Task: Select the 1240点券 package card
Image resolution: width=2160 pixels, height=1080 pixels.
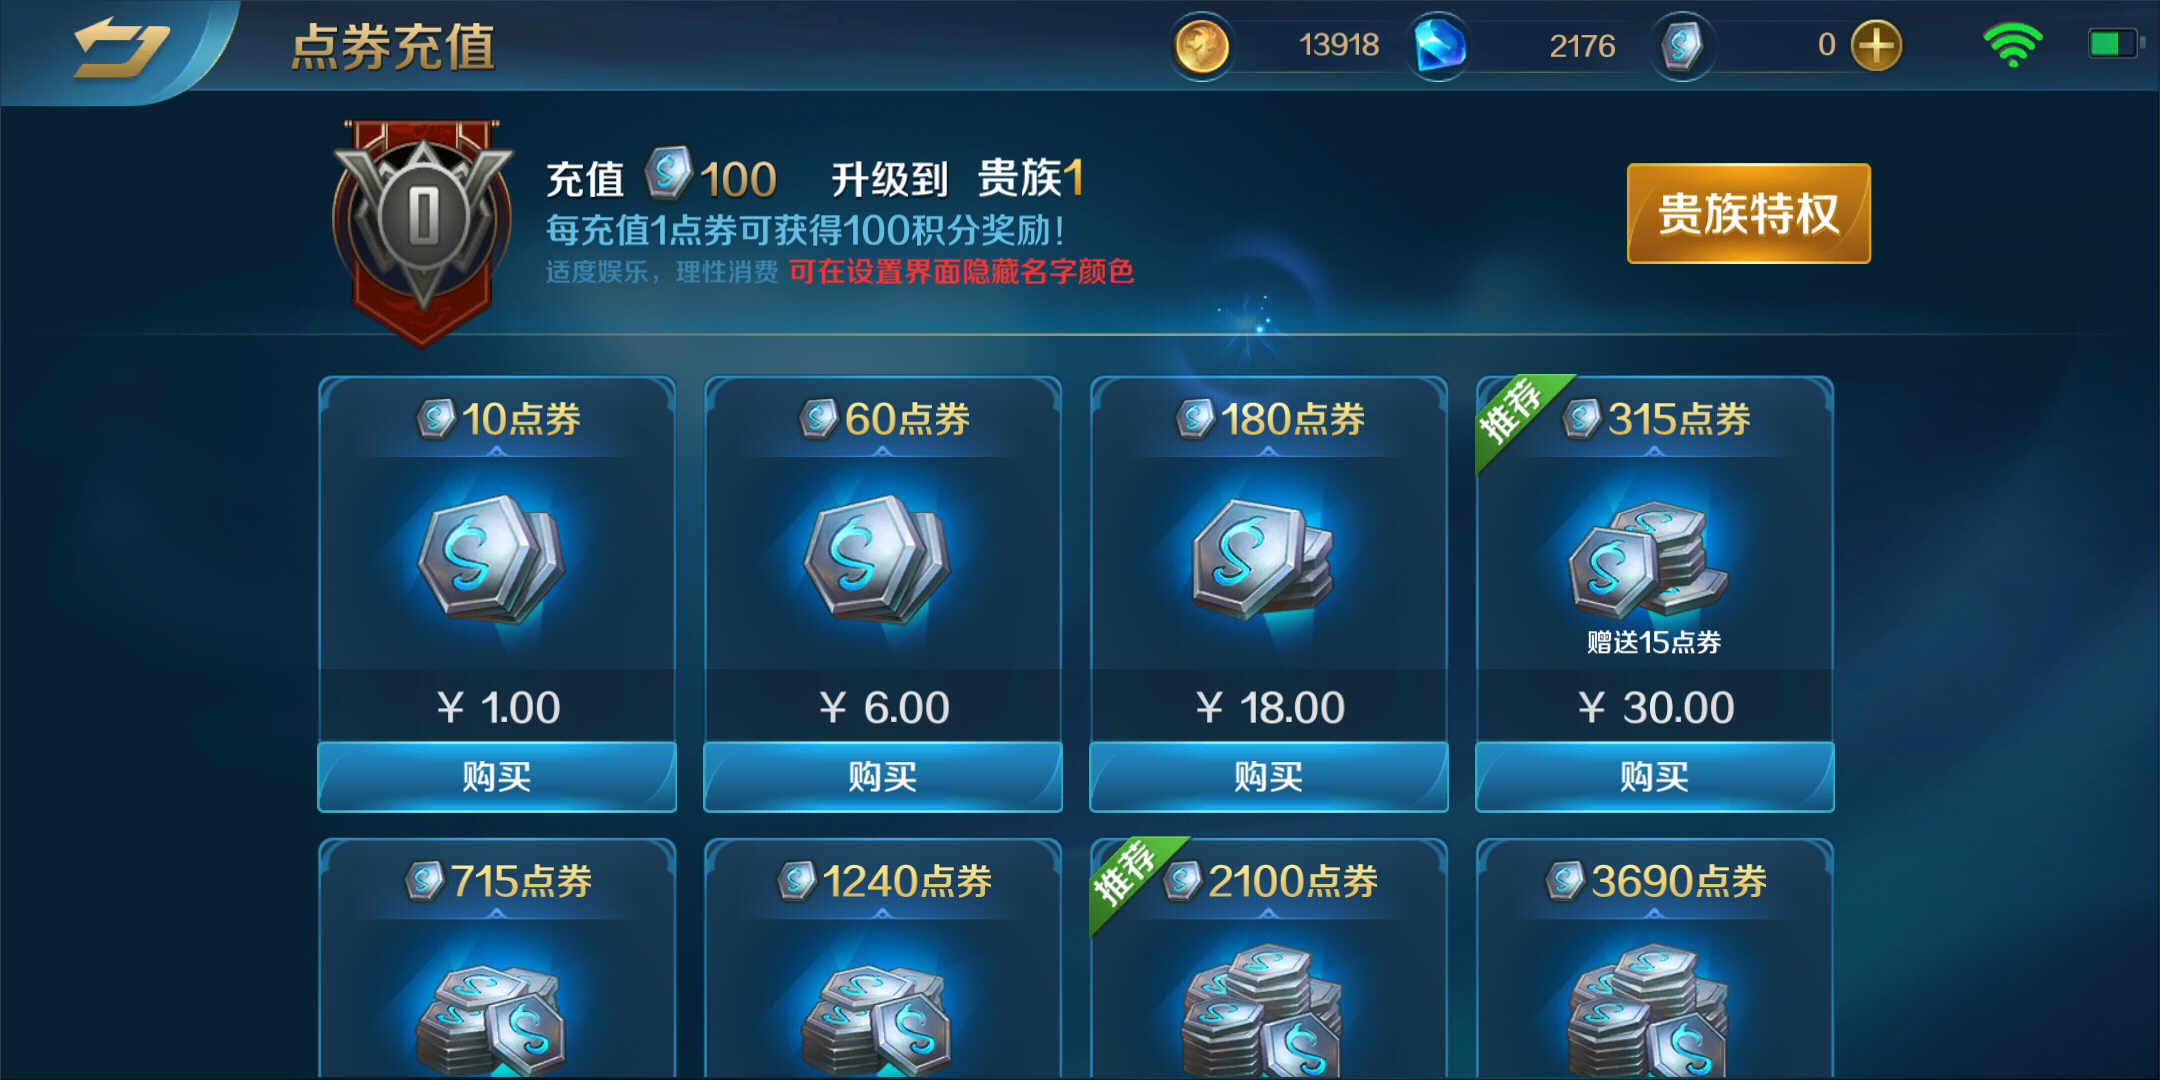Action: click(883, 958)
